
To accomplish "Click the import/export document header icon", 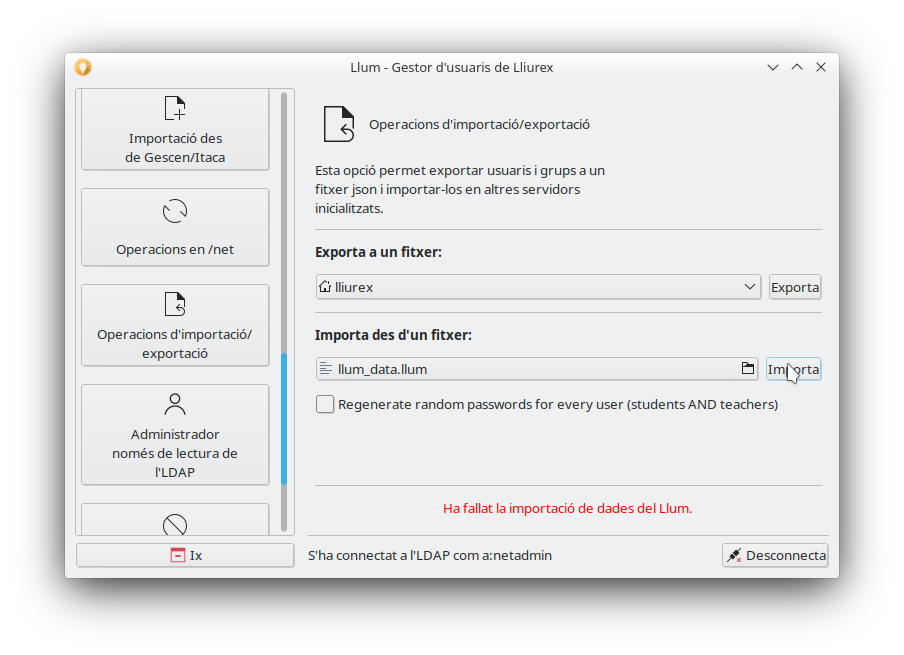I will [x=339, y=124].
